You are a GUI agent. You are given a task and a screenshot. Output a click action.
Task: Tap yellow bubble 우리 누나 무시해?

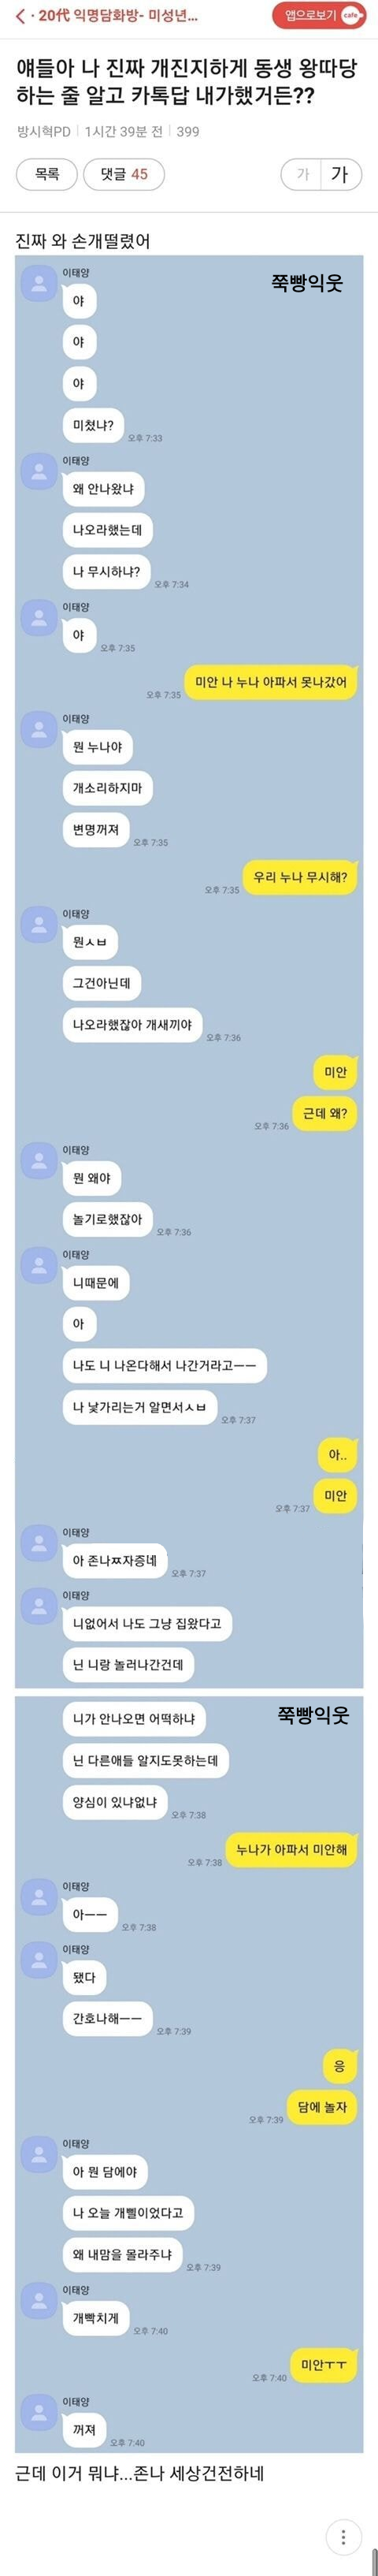click(300, 877)
